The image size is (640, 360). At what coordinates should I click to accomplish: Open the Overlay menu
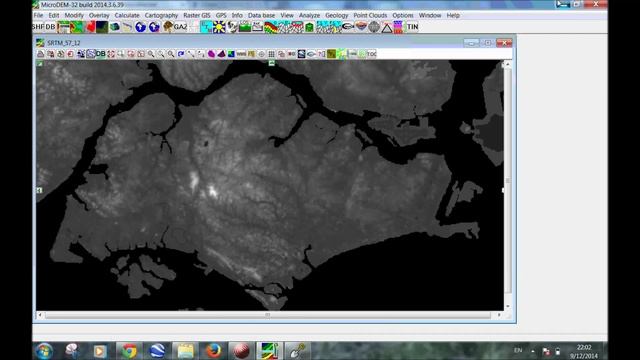pyautogui.click(x=99, y=15)
